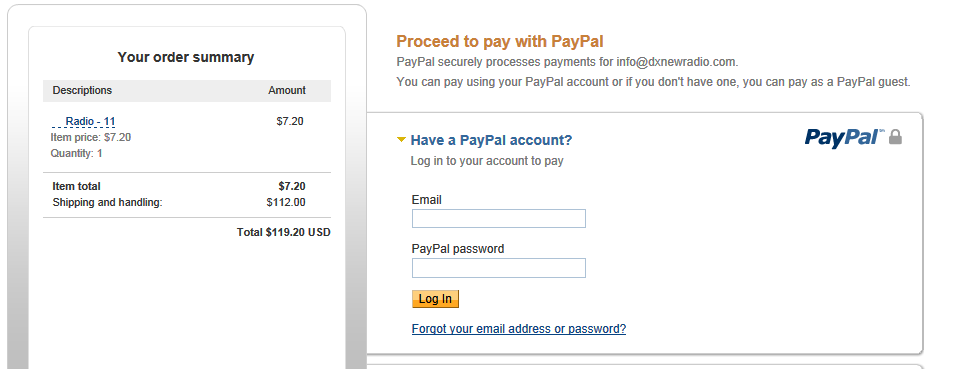
Task: Click the PayPal logo
Action: [x=845, y=137]
